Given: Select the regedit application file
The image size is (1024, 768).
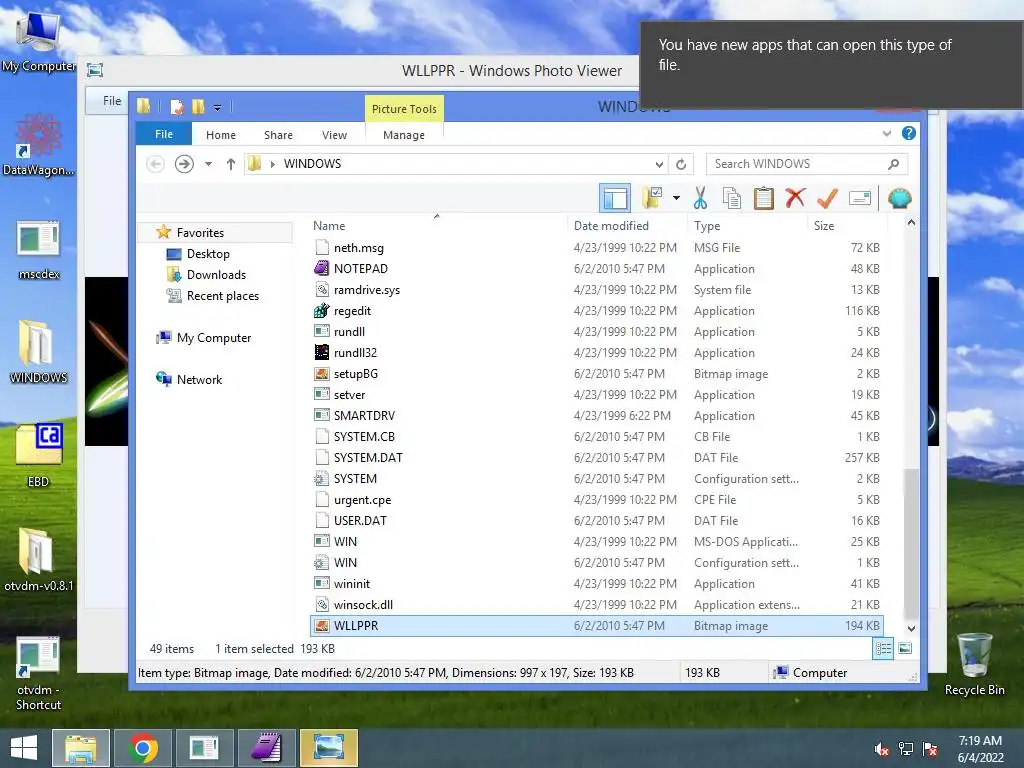Looking at the screenshot, I should [x=597, y=311].
